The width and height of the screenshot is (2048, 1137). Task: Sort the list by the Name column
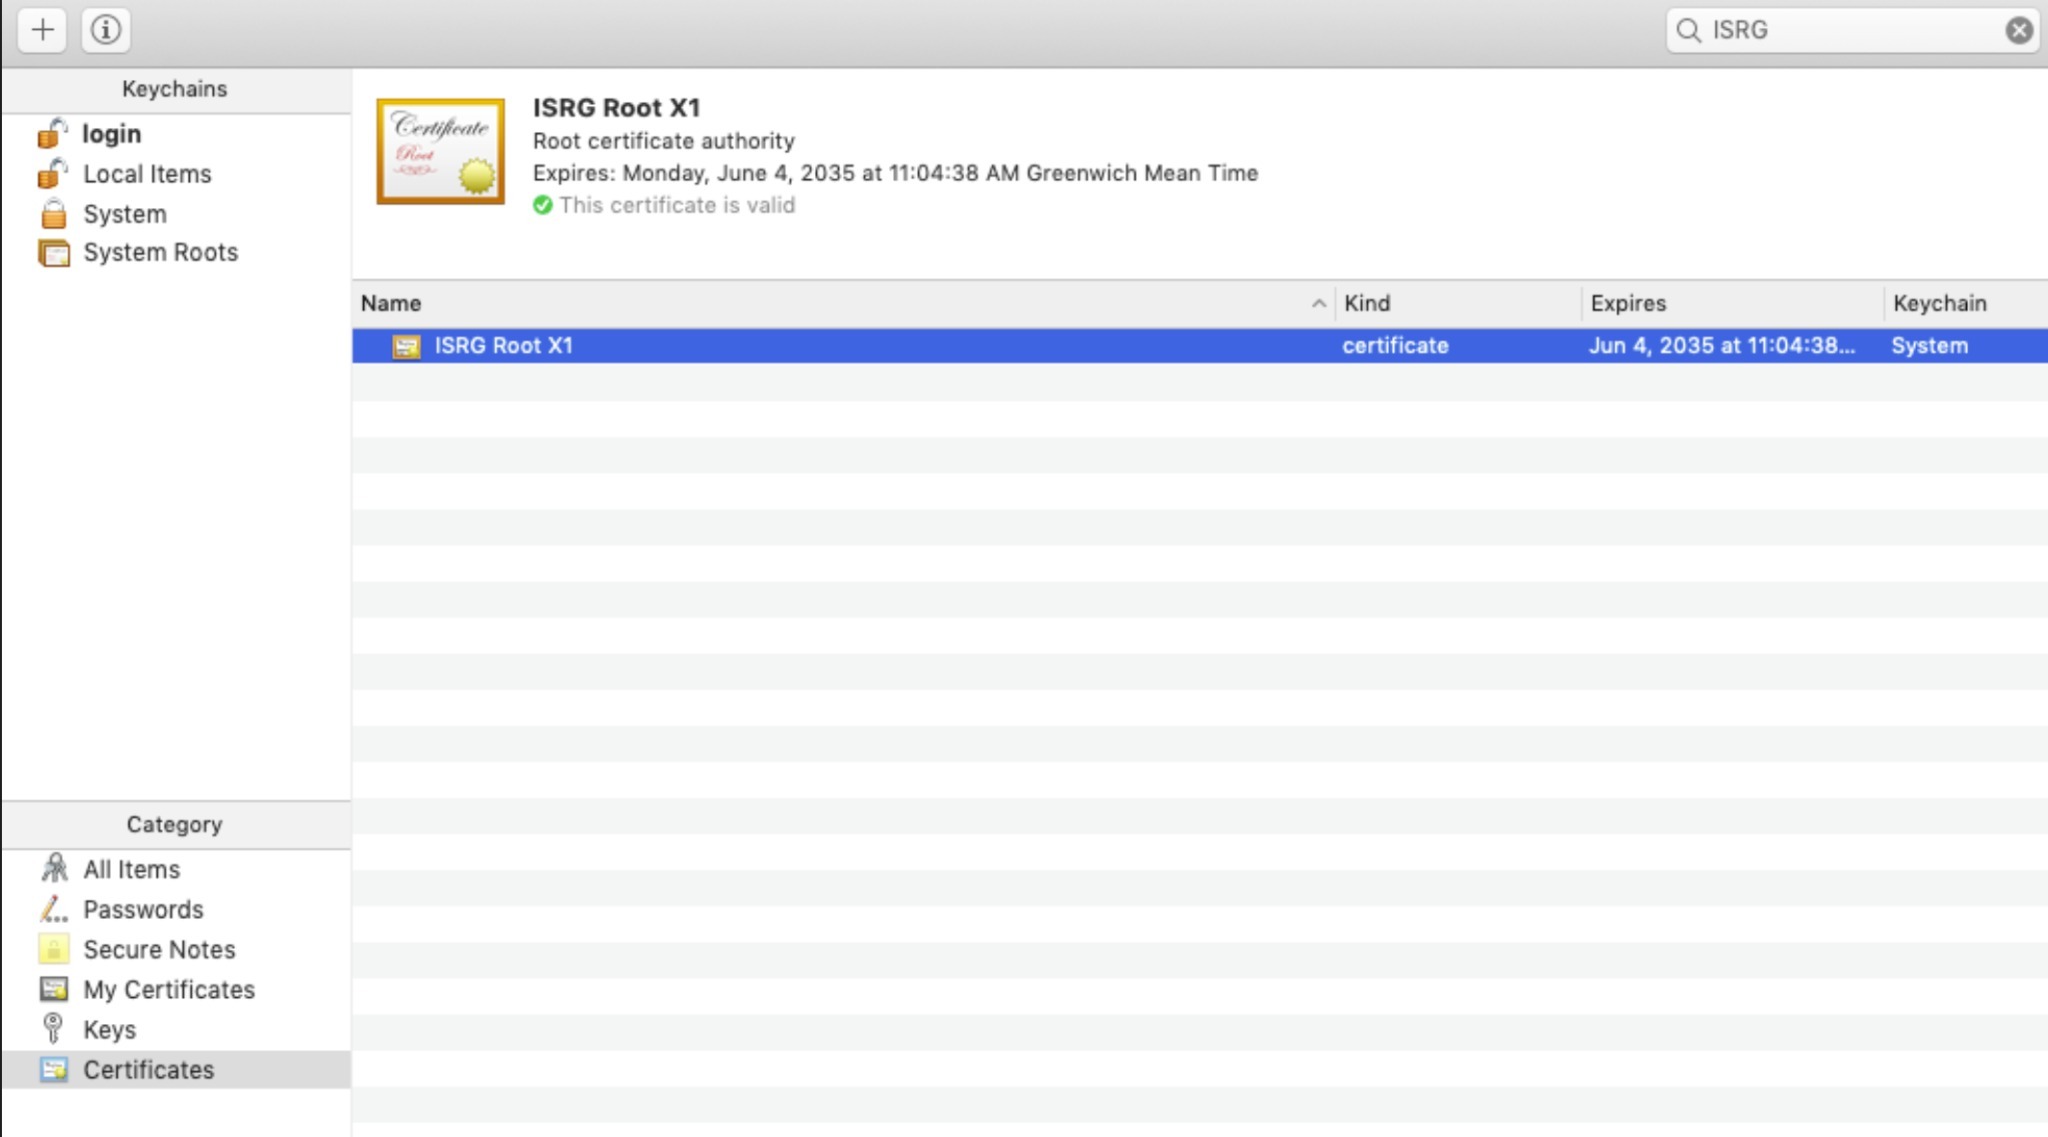(844, 303)
